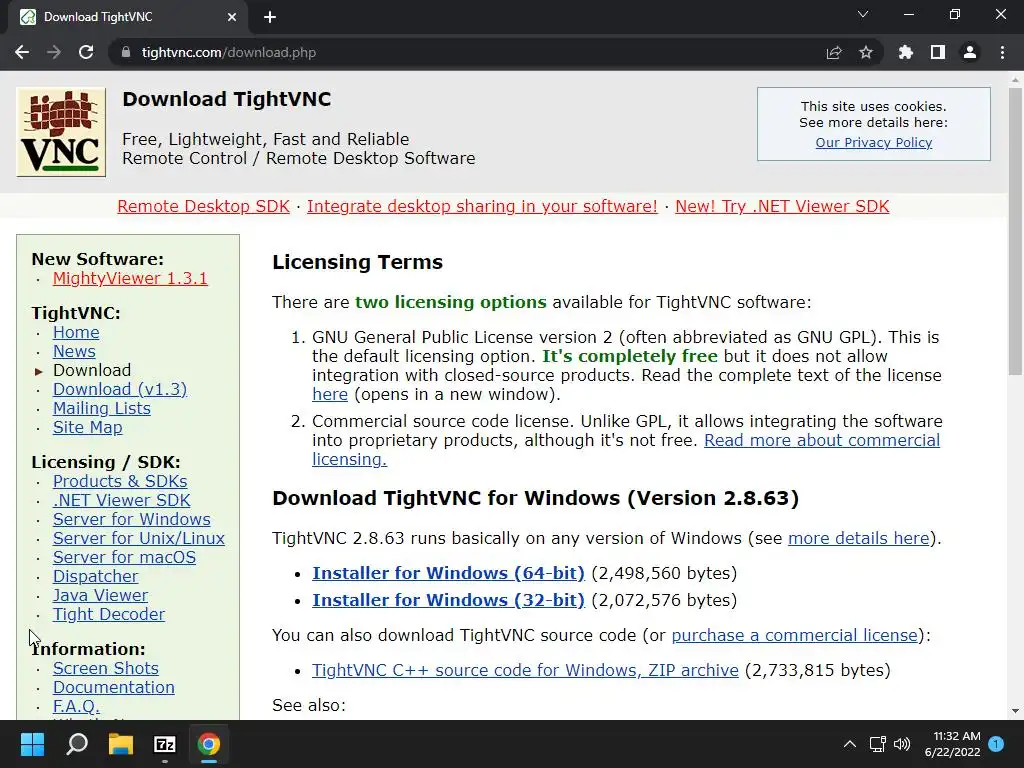Open the Chrome profile icon
The width and height of the screenshot is (1024, 768).
[970, 52]
